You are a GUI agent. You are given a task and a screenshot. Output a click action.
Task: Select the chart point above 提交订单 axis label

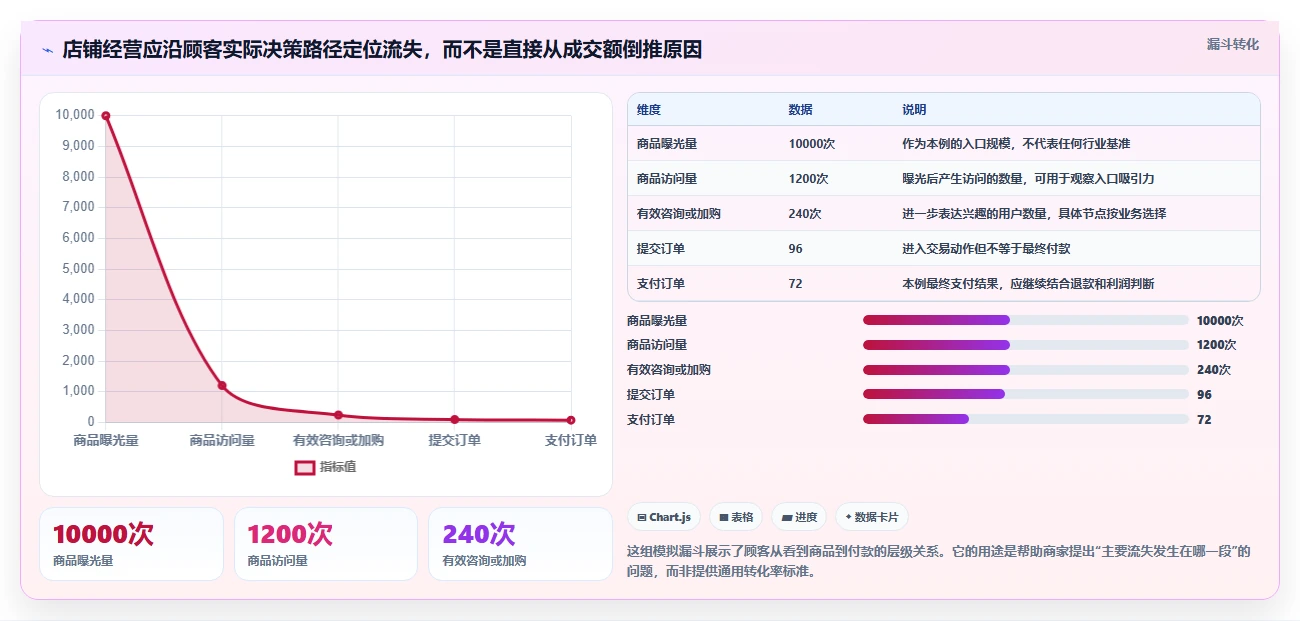coord(455,419)
